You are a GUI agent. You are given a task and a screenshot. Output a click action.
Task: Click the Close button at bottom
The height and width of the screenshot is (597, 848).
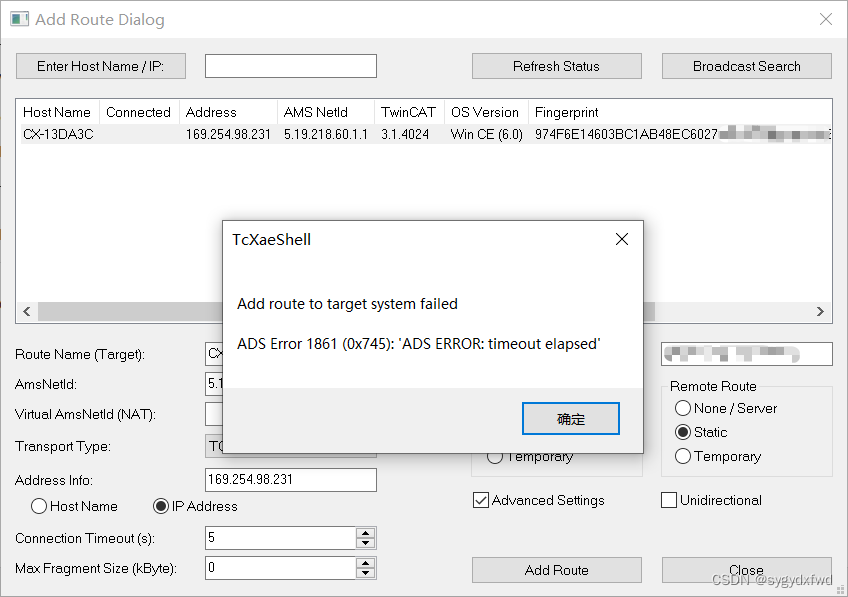pyautogui.click(x=747, y=570)
